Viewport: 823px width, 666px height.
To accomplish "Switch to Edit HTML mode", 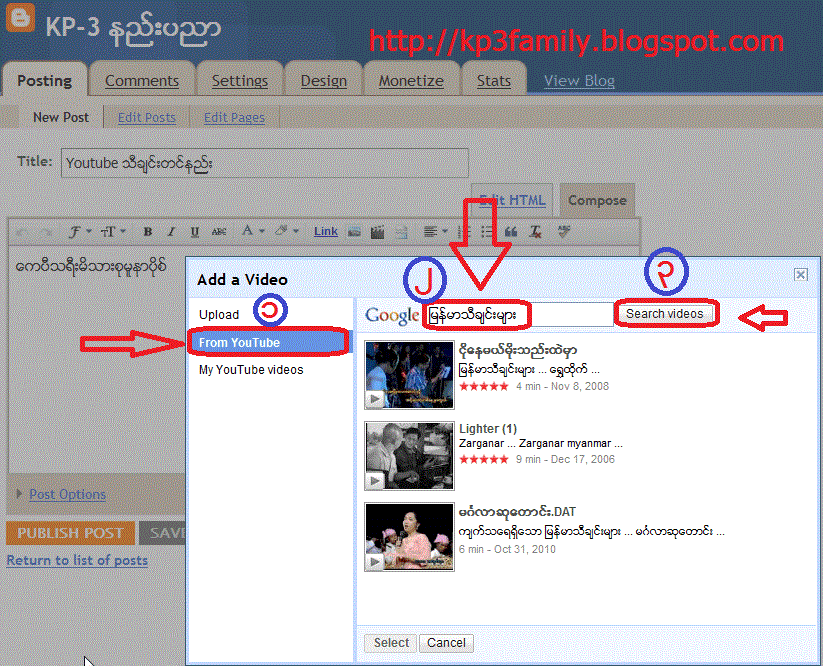I will 512,200.
